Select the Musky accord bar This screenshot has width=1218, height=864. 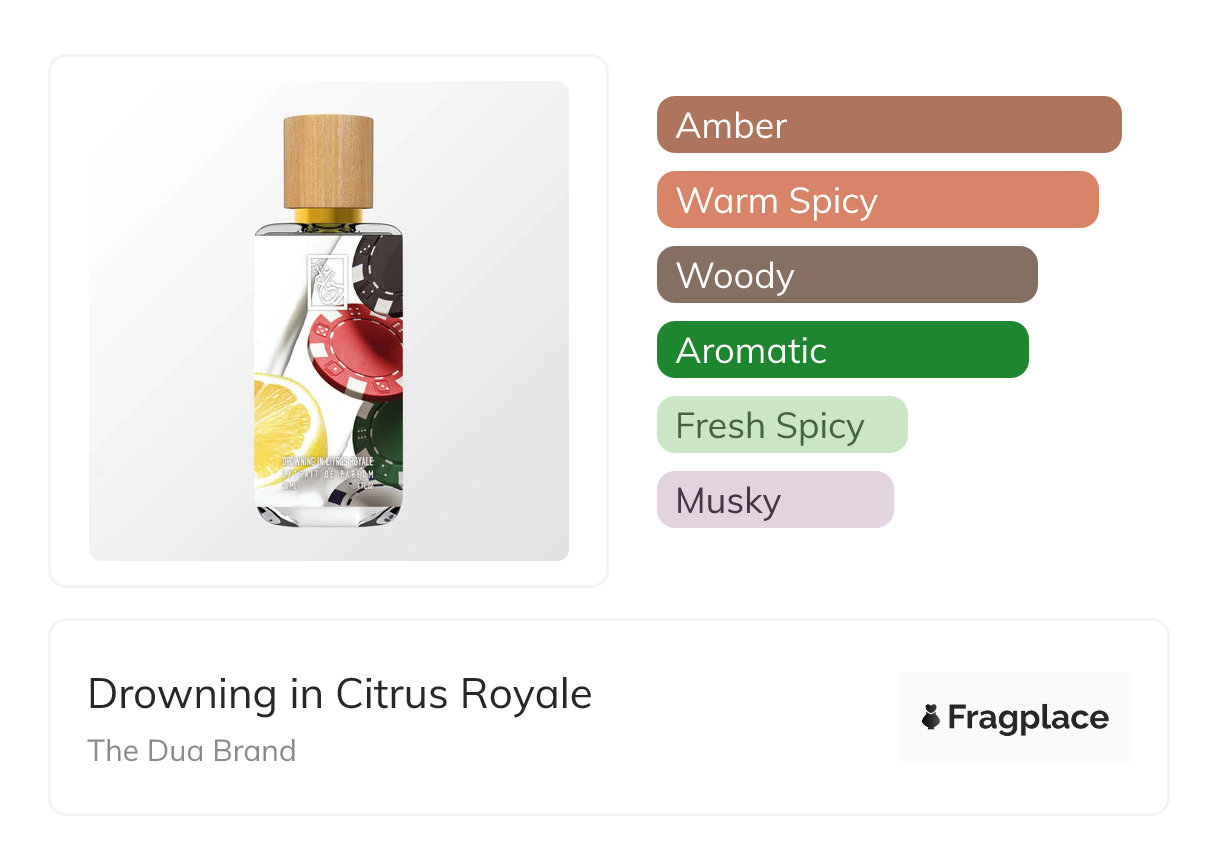coord(774,500)
